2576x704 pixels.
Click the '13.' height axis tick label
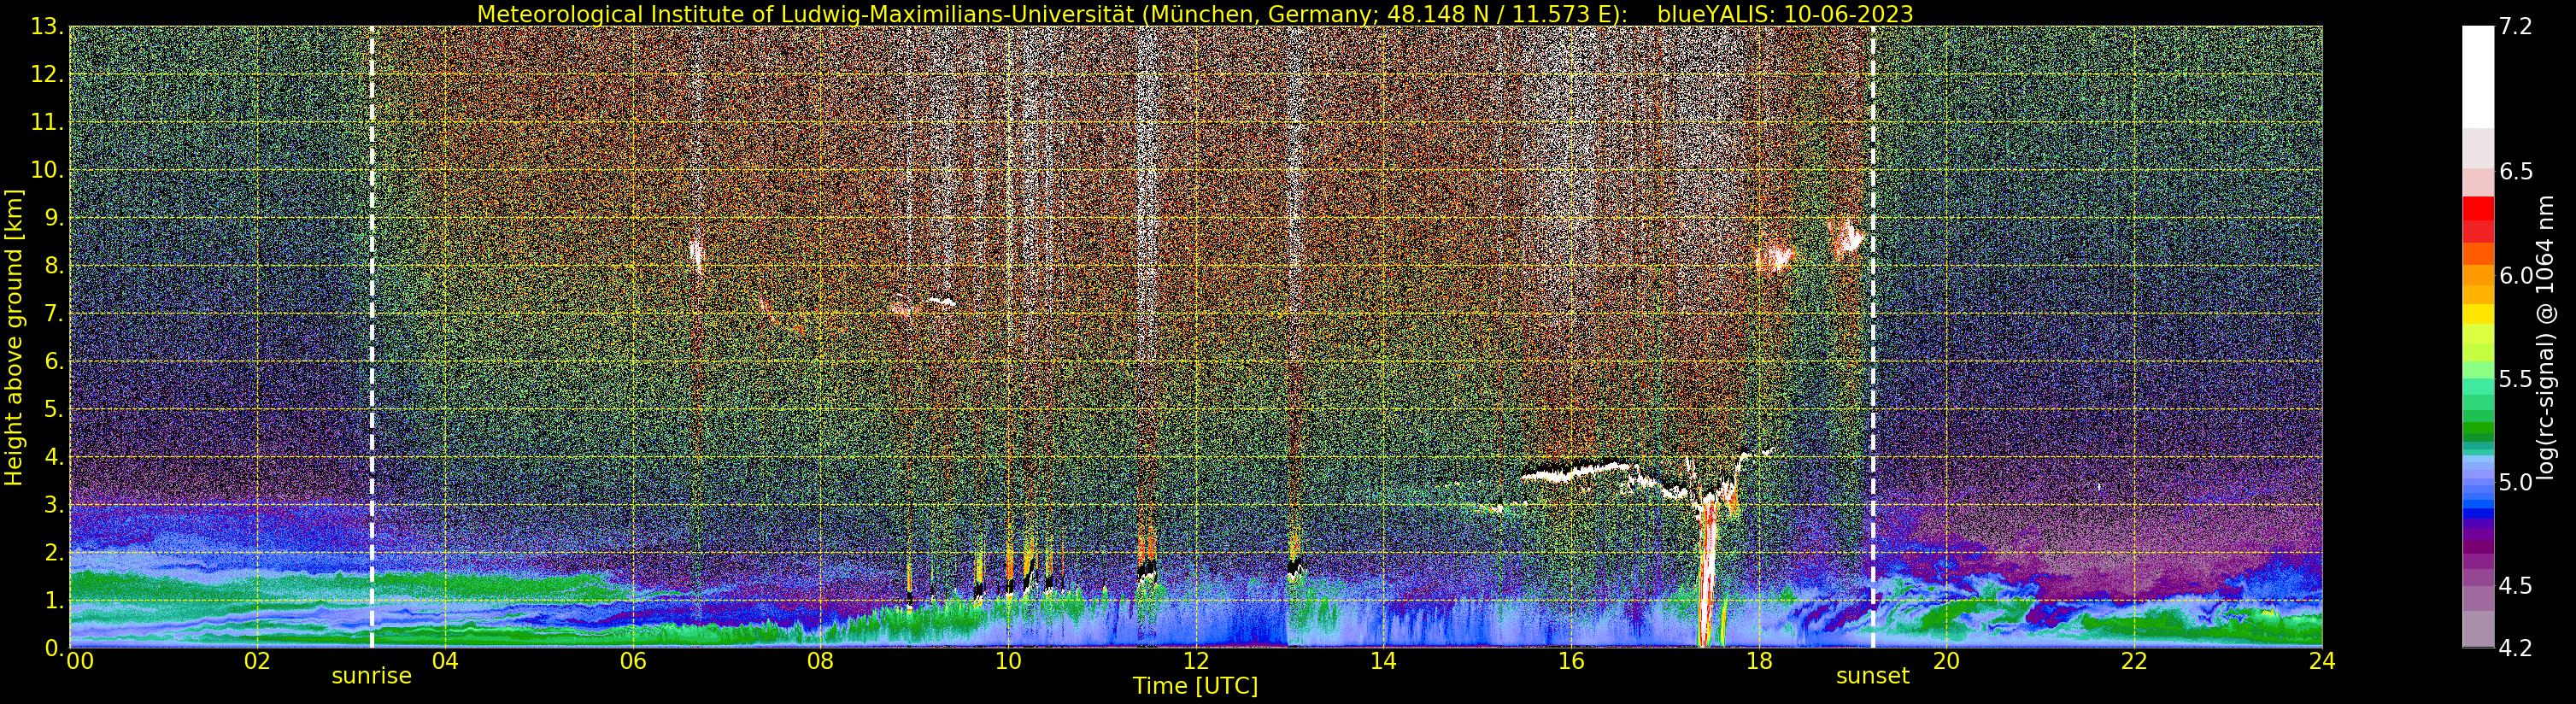(48, 27)
